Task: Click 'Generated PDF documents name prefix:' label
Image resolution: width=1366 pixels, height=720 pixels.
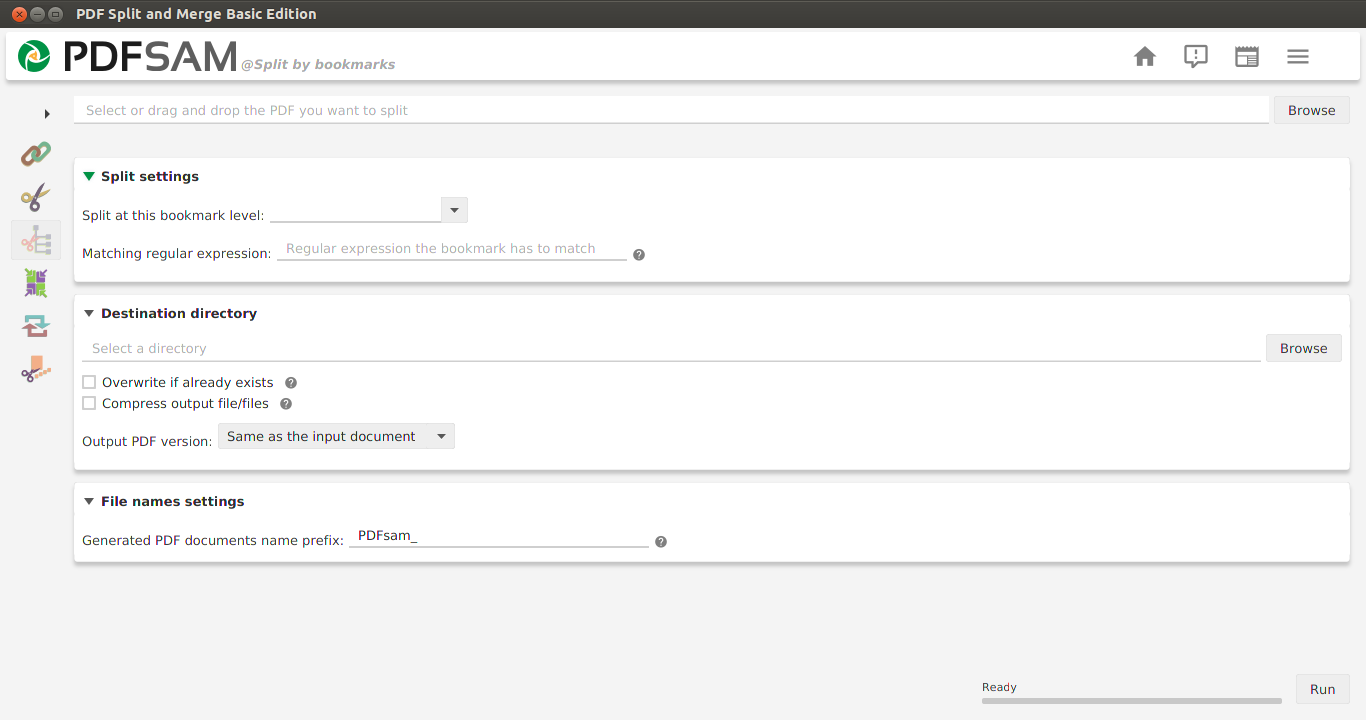Action: [x=213, y=540]
